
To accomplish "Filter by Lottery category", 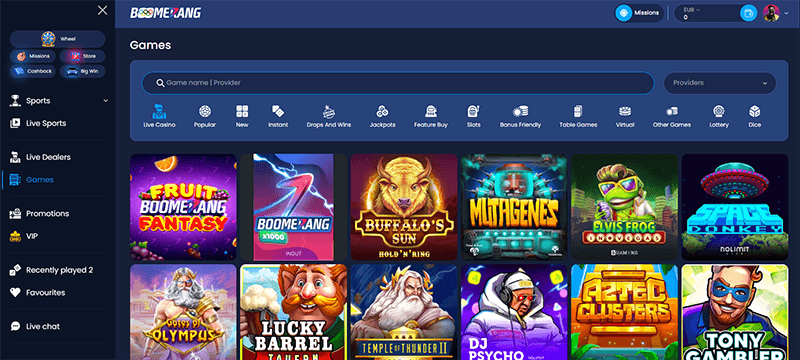I will pos(719,116).
